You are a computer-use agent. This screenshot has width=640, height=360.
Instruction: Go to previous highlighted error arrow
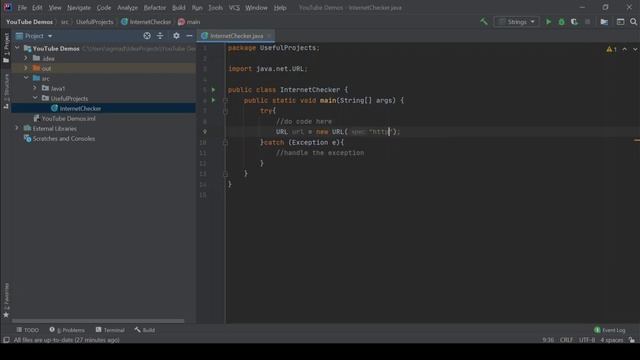pos(624,49)
